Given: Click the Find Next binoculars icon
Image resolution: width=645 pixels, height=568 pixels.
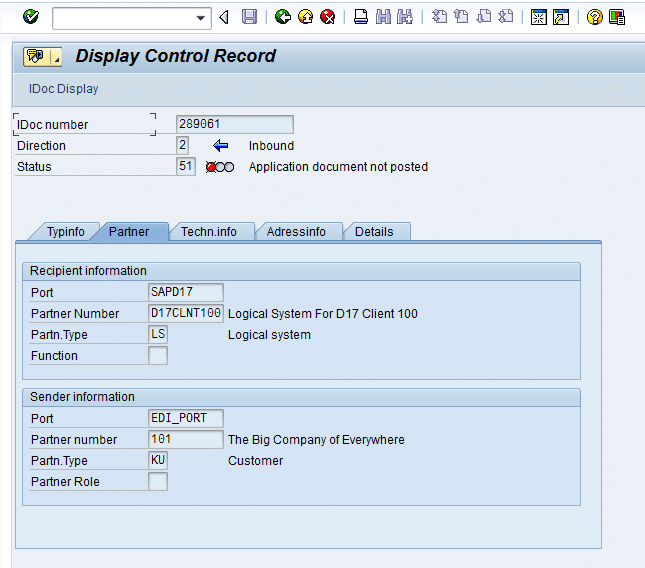Looking at the screenshot, I should tap(405, 17).
